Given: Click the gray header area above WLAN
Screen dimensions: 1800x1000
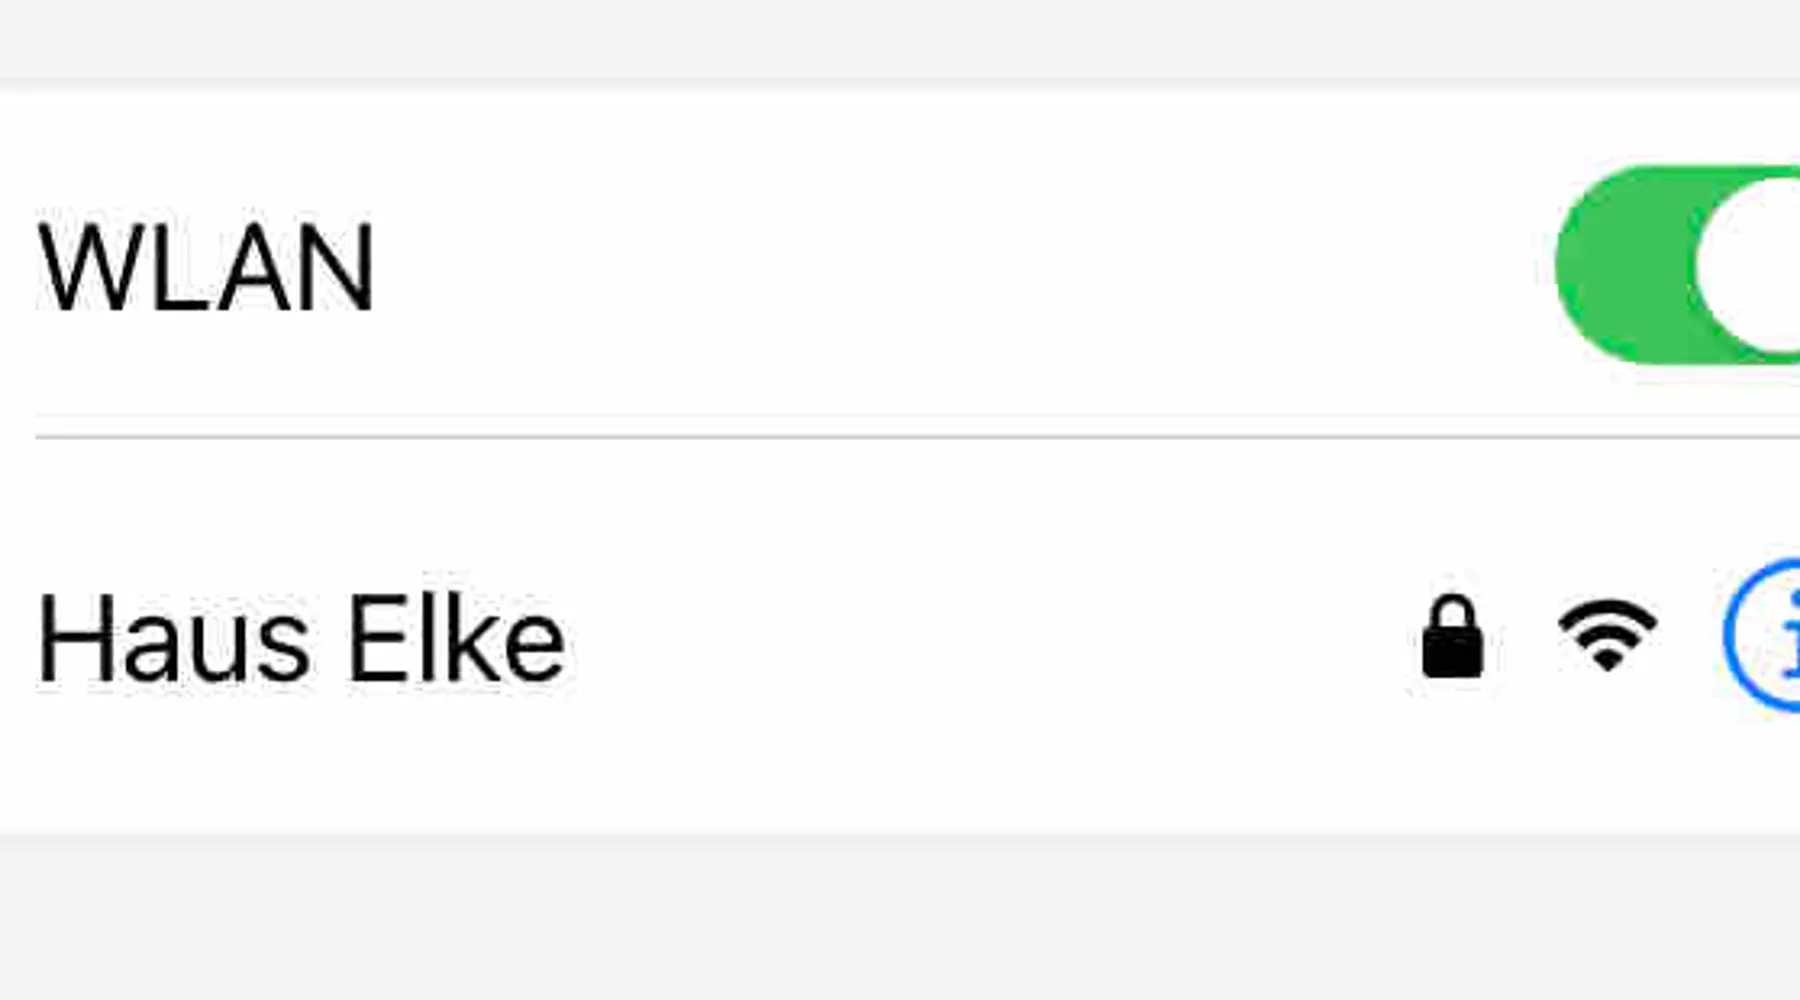Looking at the screenshot, I should point(900,38).
